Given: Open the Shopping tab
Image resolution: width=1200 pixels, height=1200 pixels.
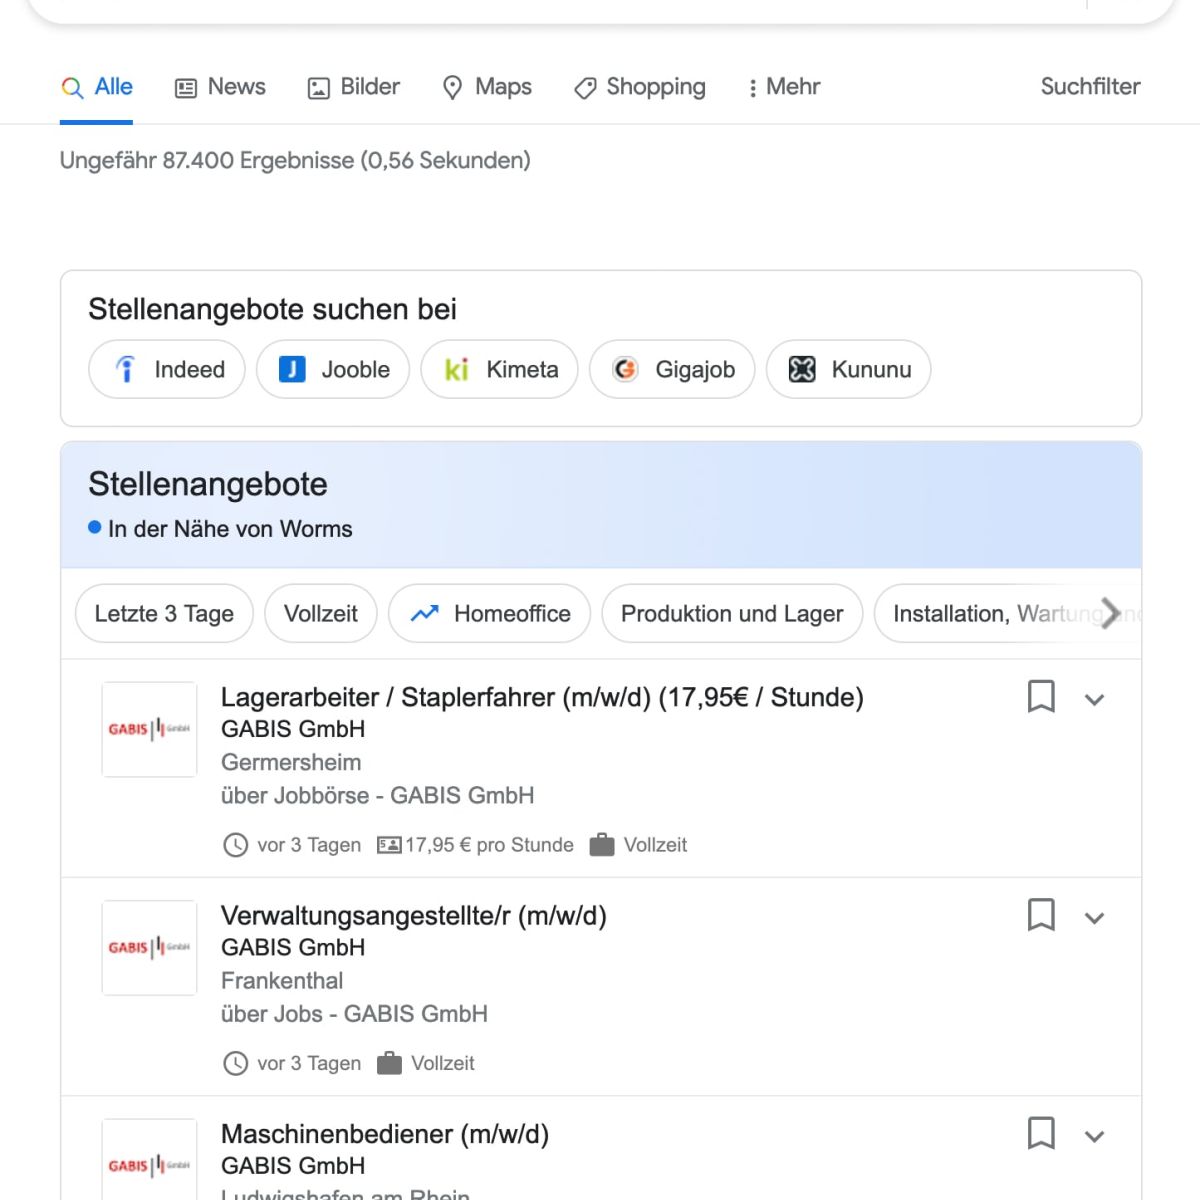Looking at the screenshot, I should [640, 87].
